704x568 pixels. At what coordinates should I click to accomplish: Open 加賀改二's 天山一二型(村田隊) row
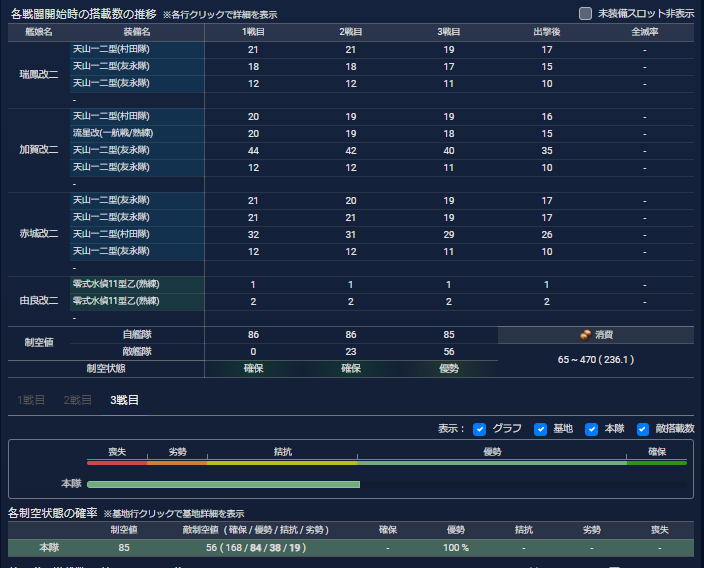(351, 117)
